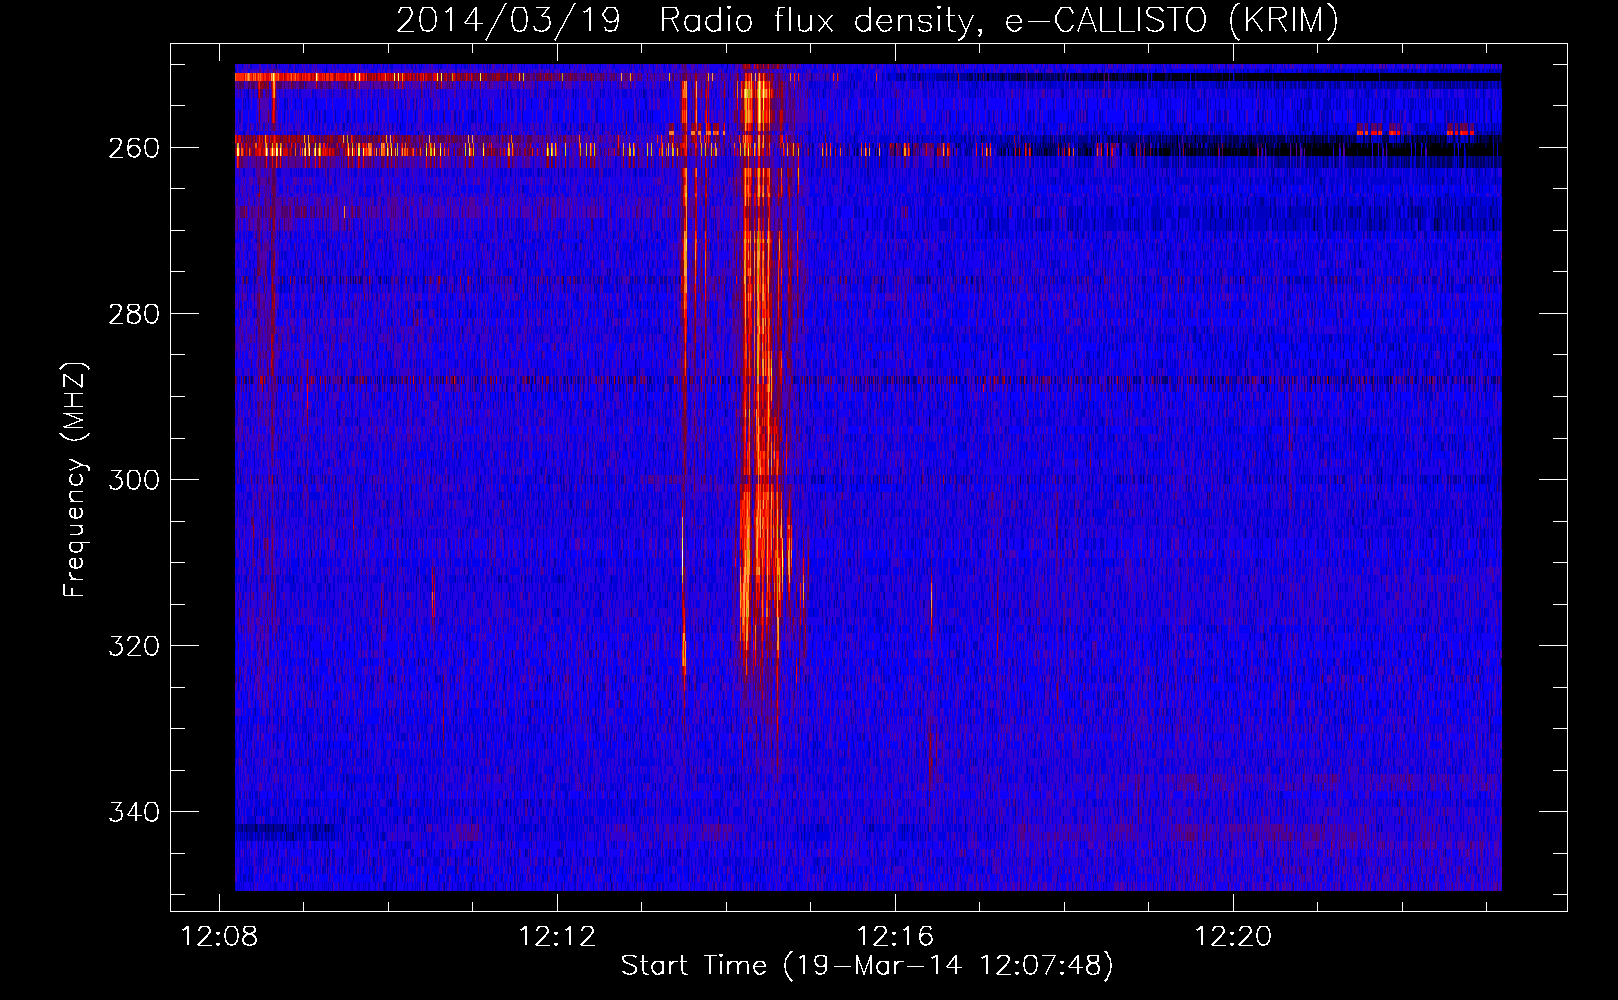This screenshot has height=1000, width=1618.
Task: Click the 300 frequency tick label
Action: tap(133, 480)
